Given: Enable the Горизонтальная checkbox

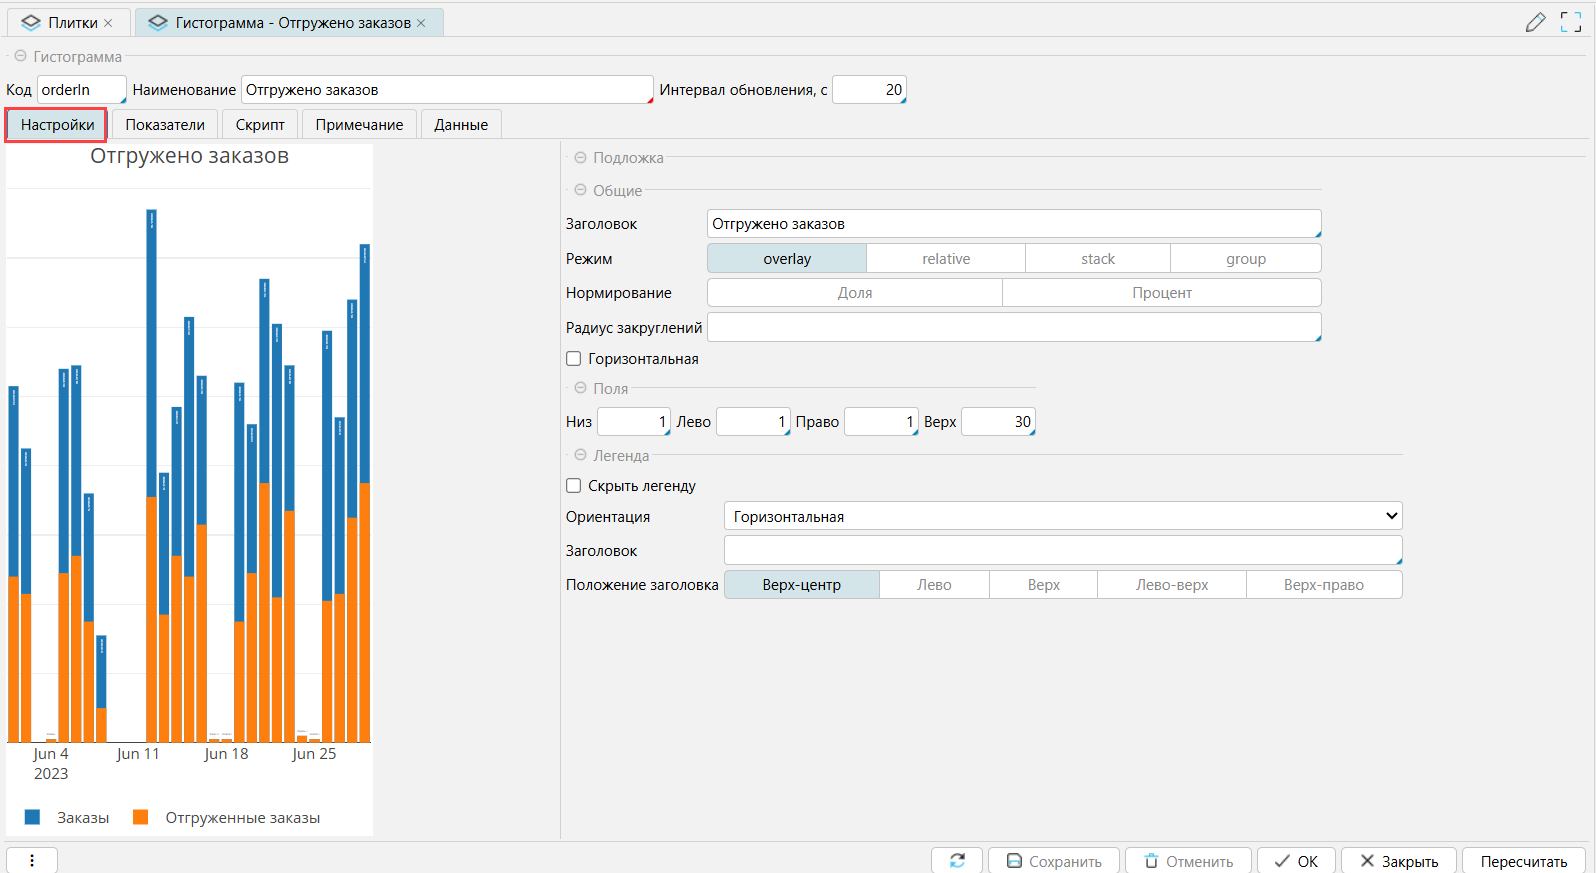Looking at the screenshot, I should click(x=574, y=359).
